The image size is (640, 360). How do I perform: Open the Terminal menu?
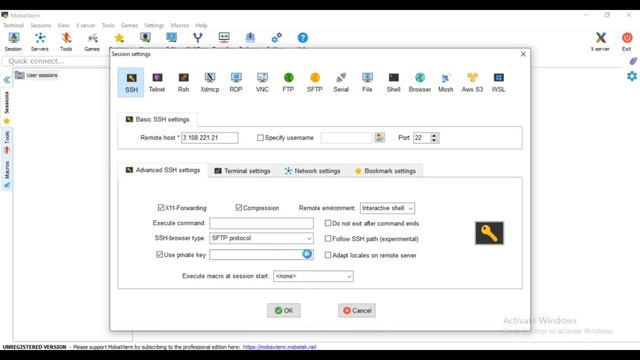pyautogui.click(x=13, y=25)
